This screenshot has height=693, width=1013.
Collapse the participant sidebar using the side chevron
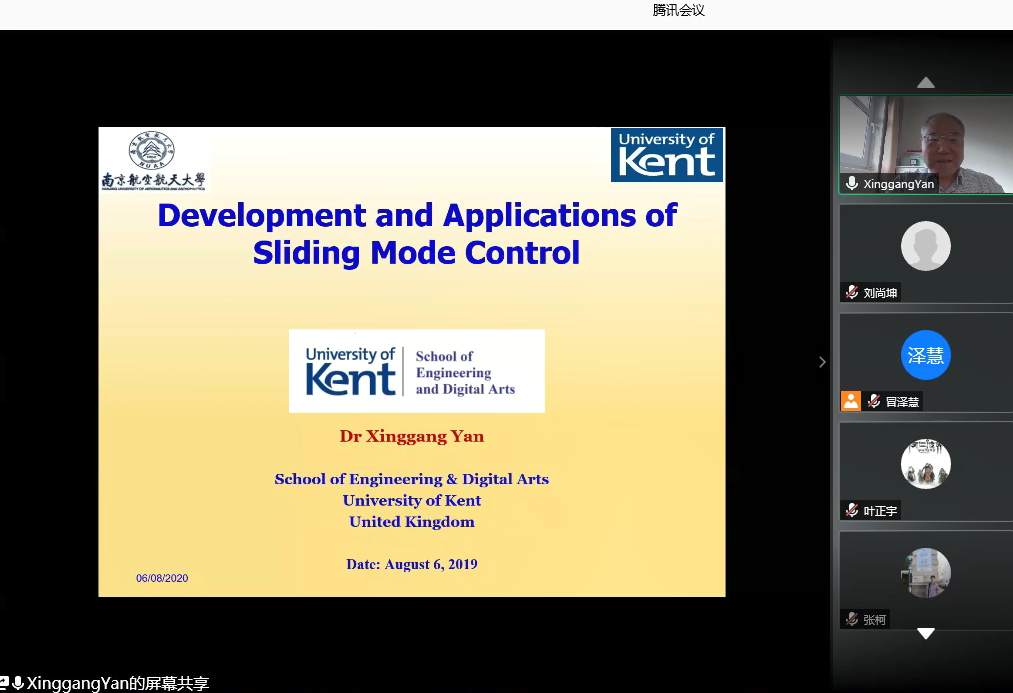coord(822,362)
